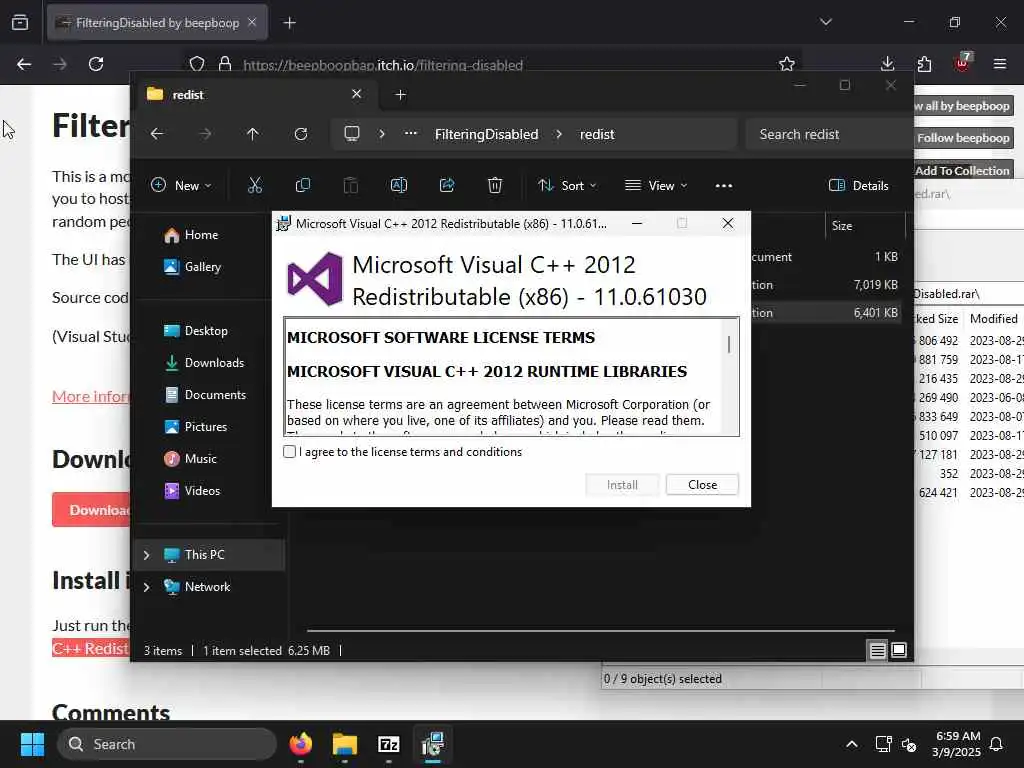Click Rename icon in Explorer toolbar
The height and width of the screenshot is (768, 1024).
[x=398, y=185]
